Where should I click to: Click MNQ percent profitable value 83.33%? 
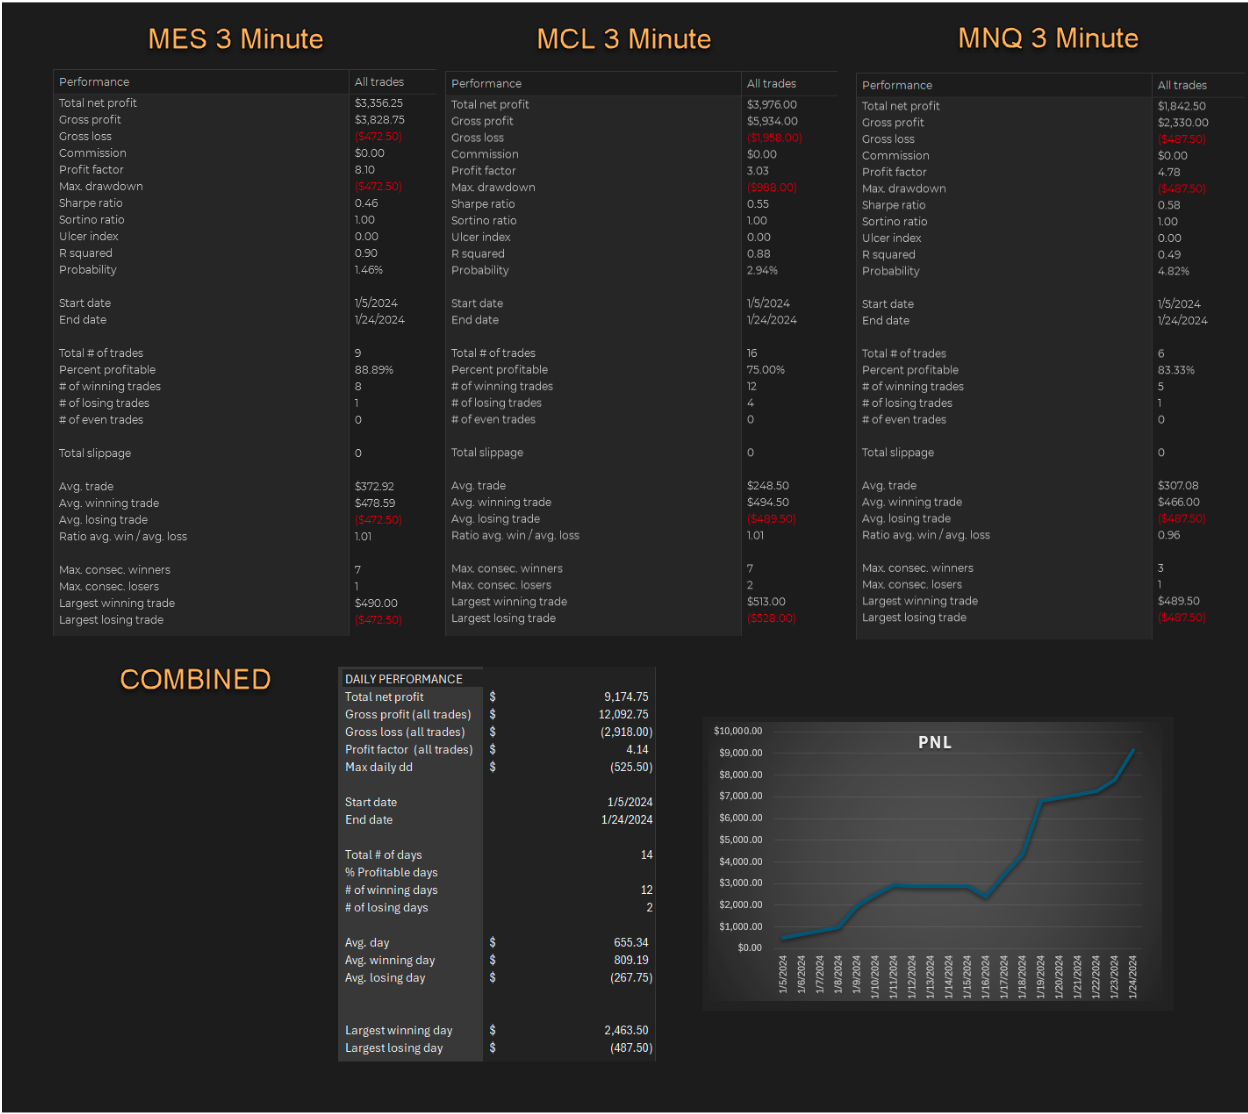click(1177, 370)
